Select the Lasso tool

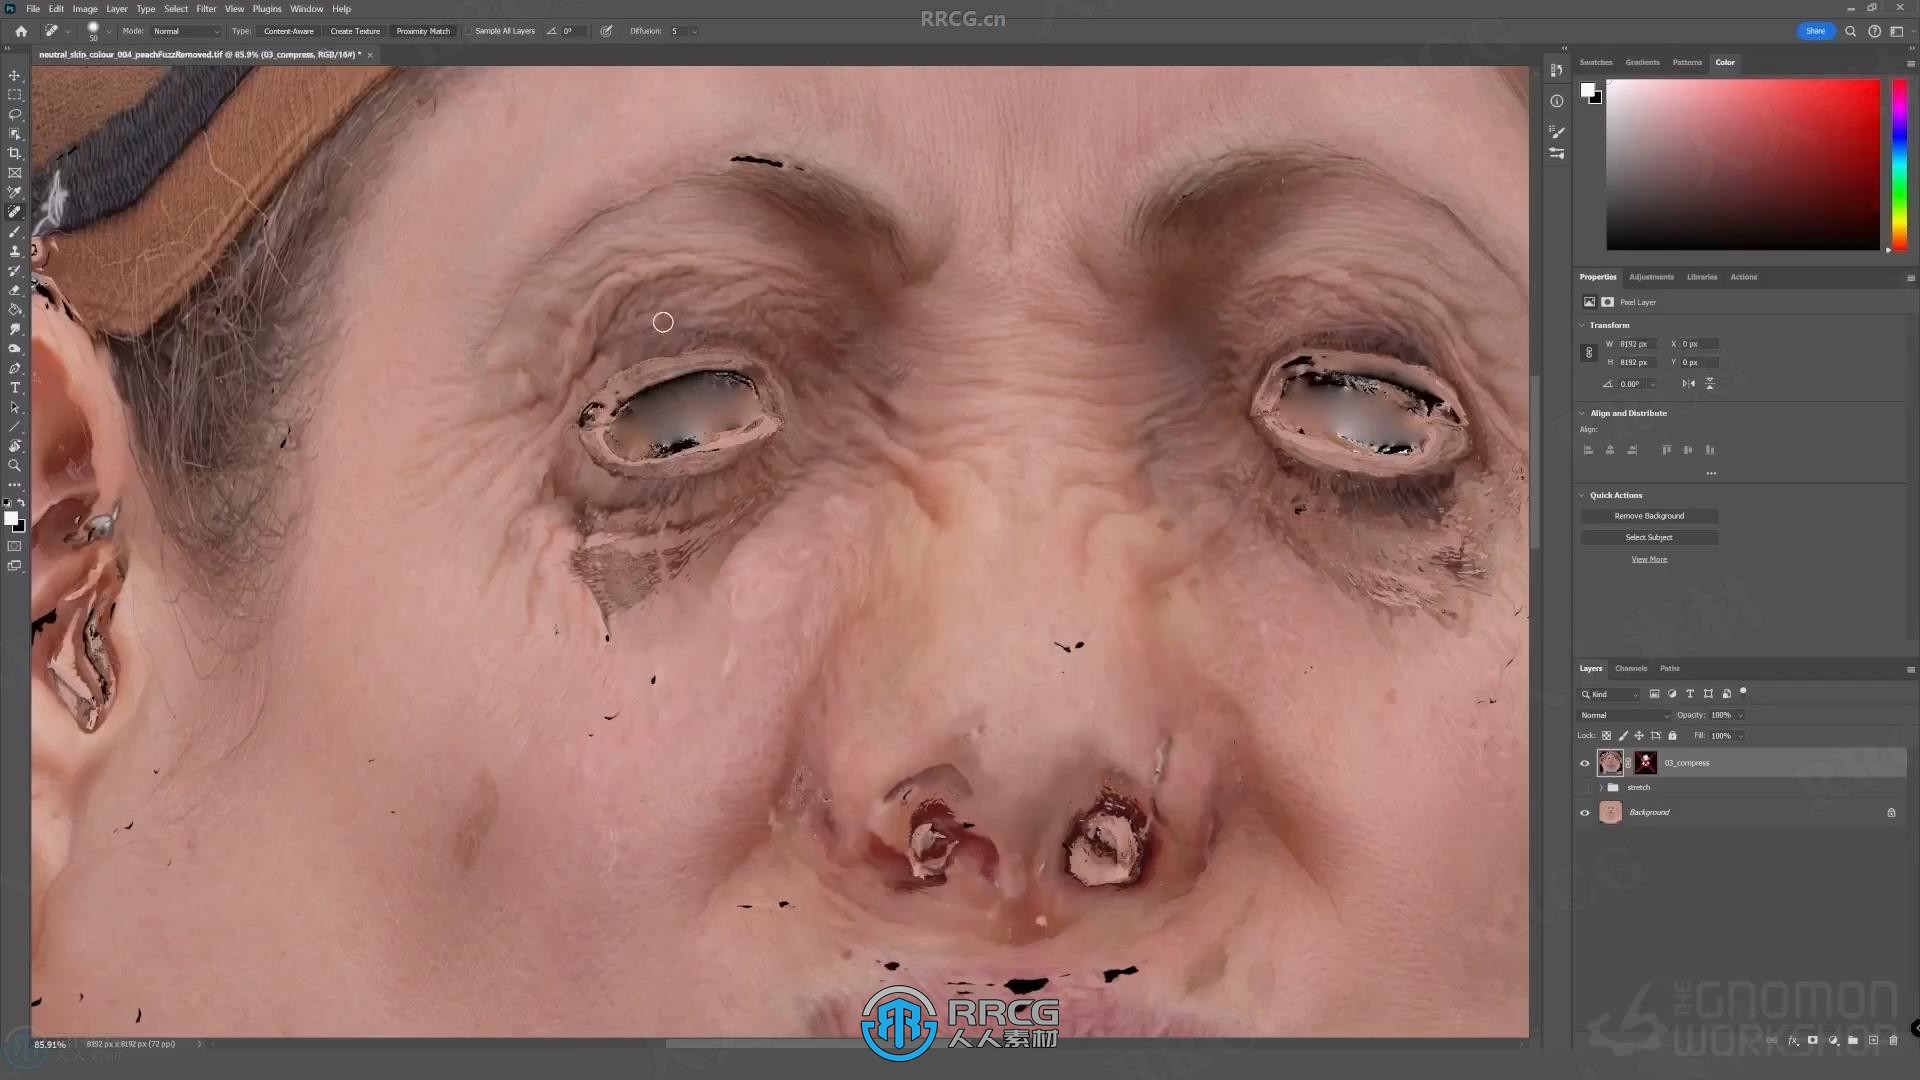[x=14, y=114]
